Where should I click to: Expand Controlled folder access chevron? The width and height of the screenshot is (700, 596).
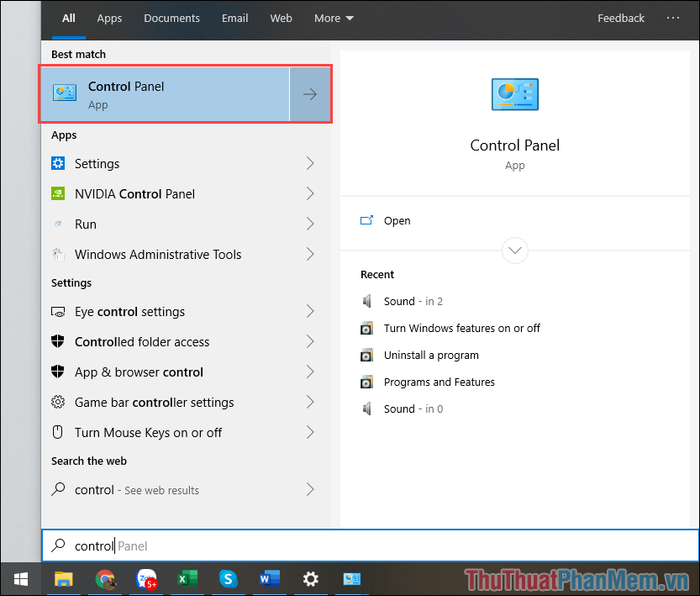tap(310, 342)
